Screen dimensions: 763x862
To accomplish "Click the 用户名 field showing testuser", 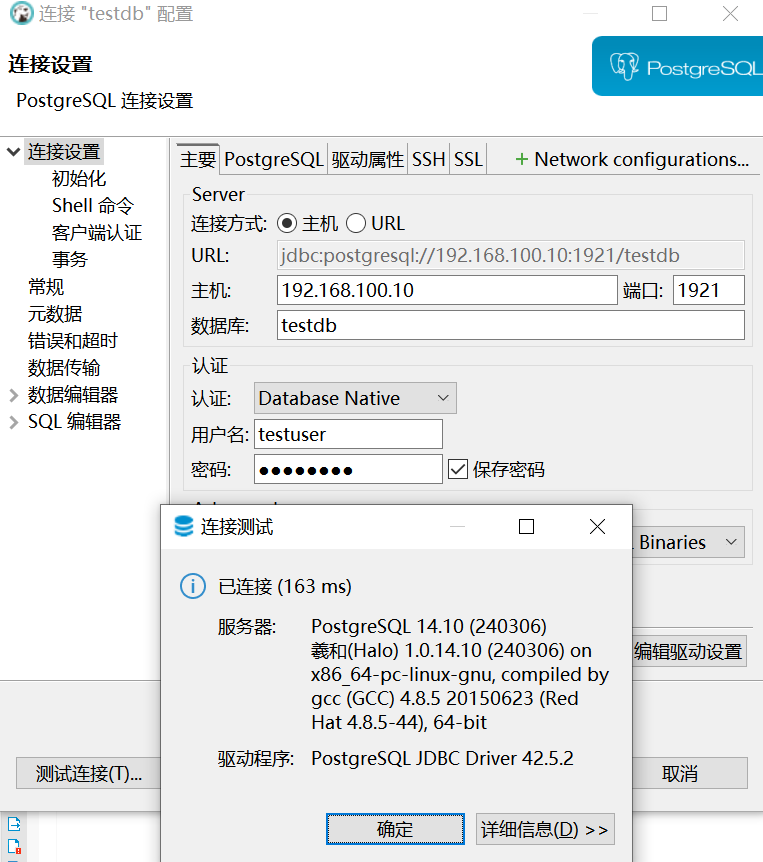I will [x=348, y=434].
